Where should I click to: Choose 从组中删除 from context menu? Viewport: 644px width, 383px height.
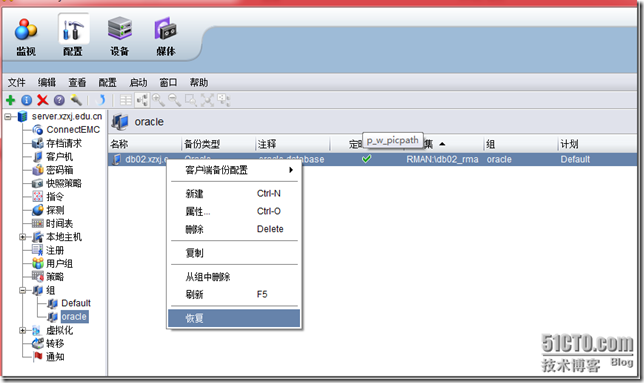pos(234,277)
